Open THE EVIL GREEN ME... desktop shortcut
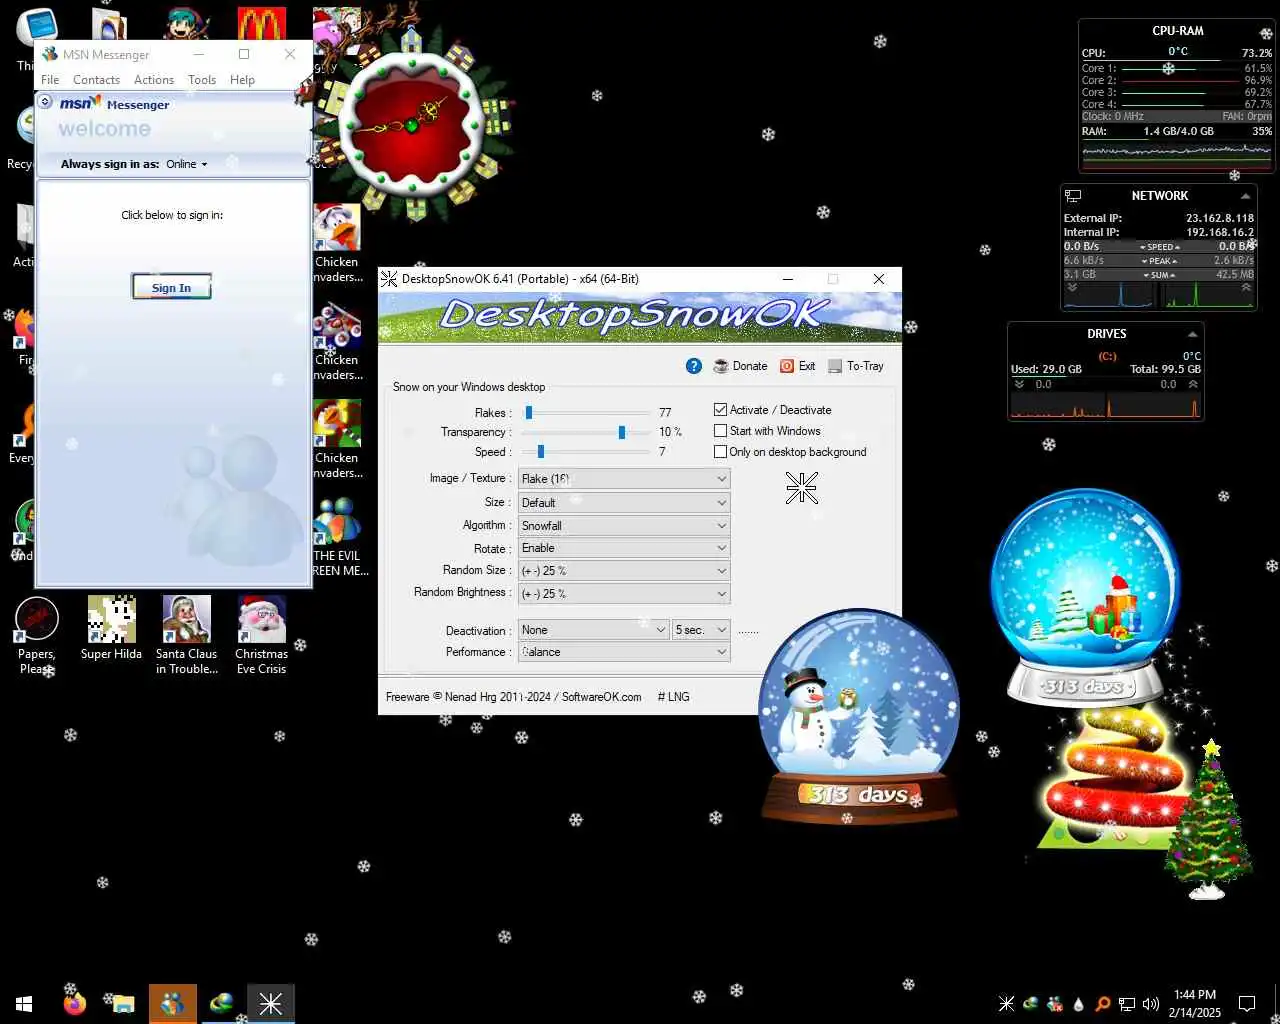Screen dimensions: 1280x1024 [x=338, y=537]
